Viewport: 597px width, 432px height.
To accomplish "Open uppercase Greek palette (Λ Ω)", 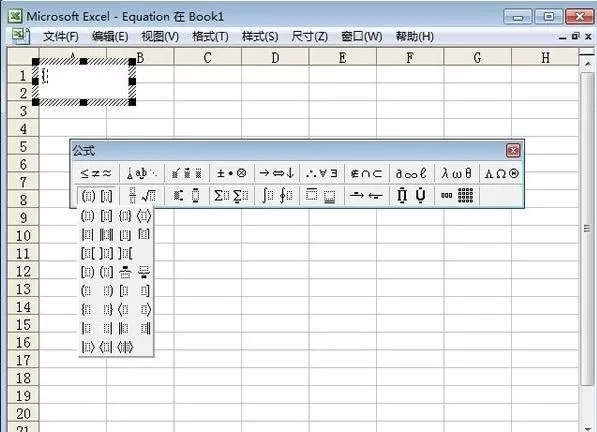I will tap(501, 174).
